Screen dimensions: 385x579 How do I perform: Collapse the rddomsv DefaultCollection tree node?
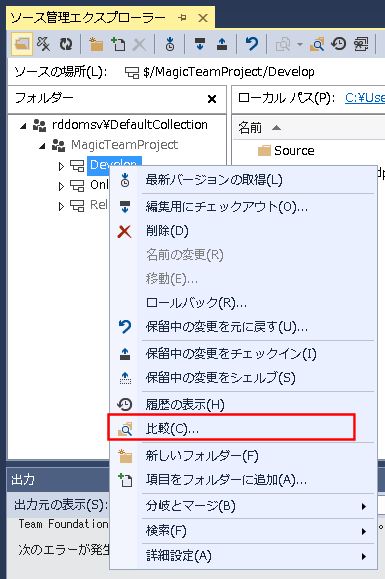point(23,126)
